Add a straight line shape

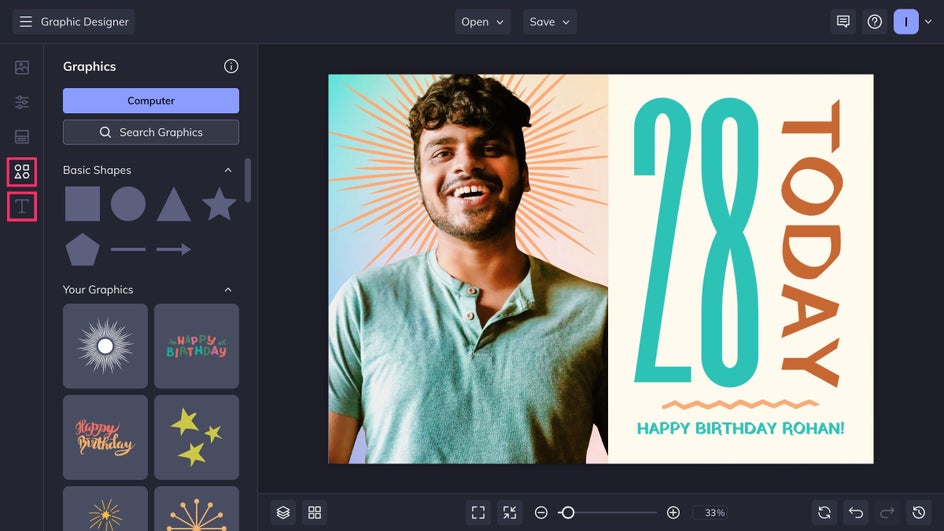(x=128, y=249)
